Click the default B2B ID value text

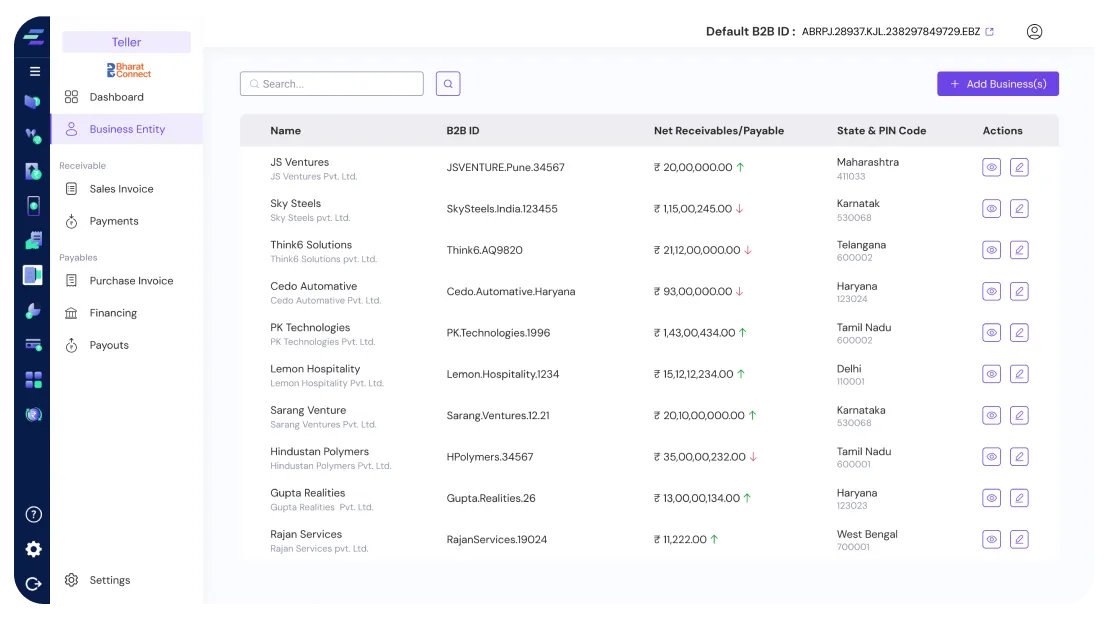coord(891,31)
